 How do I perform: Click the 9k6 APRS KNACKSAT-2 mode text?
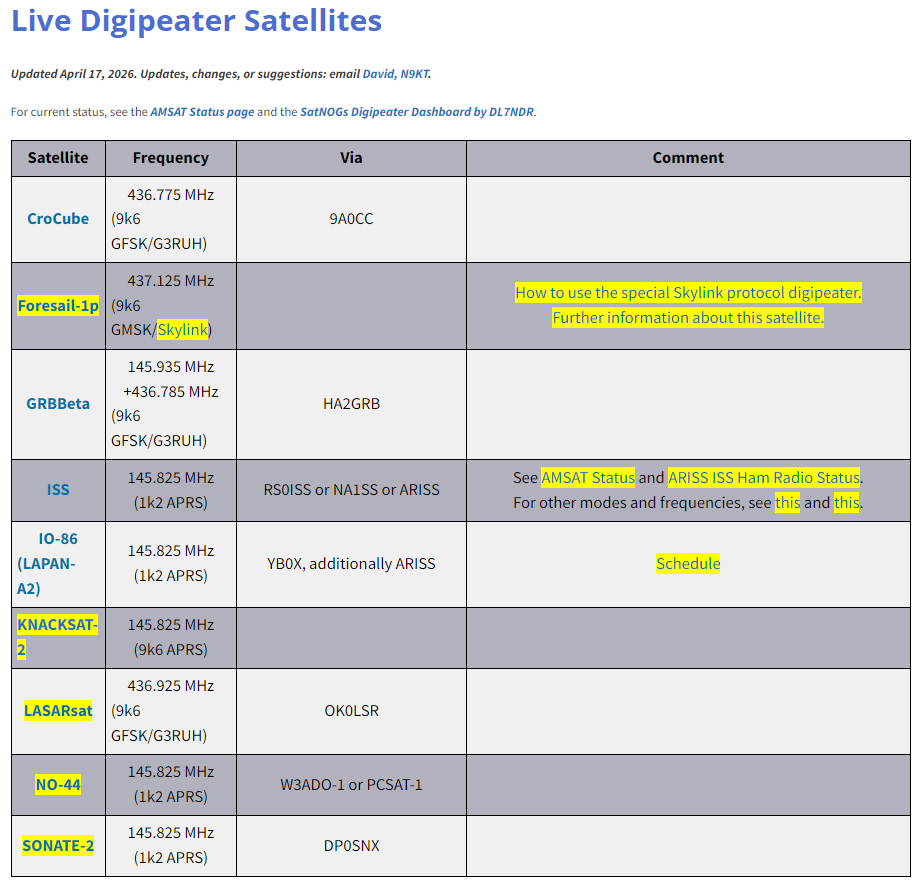pyautogui.click(x=171, y=649)
